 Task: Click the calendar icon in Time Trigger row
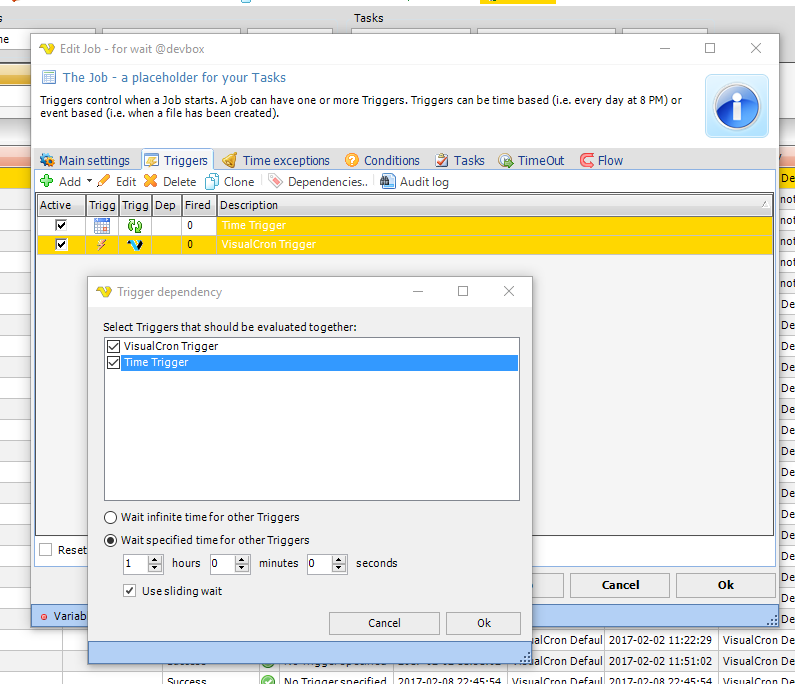tap(102, 226)
